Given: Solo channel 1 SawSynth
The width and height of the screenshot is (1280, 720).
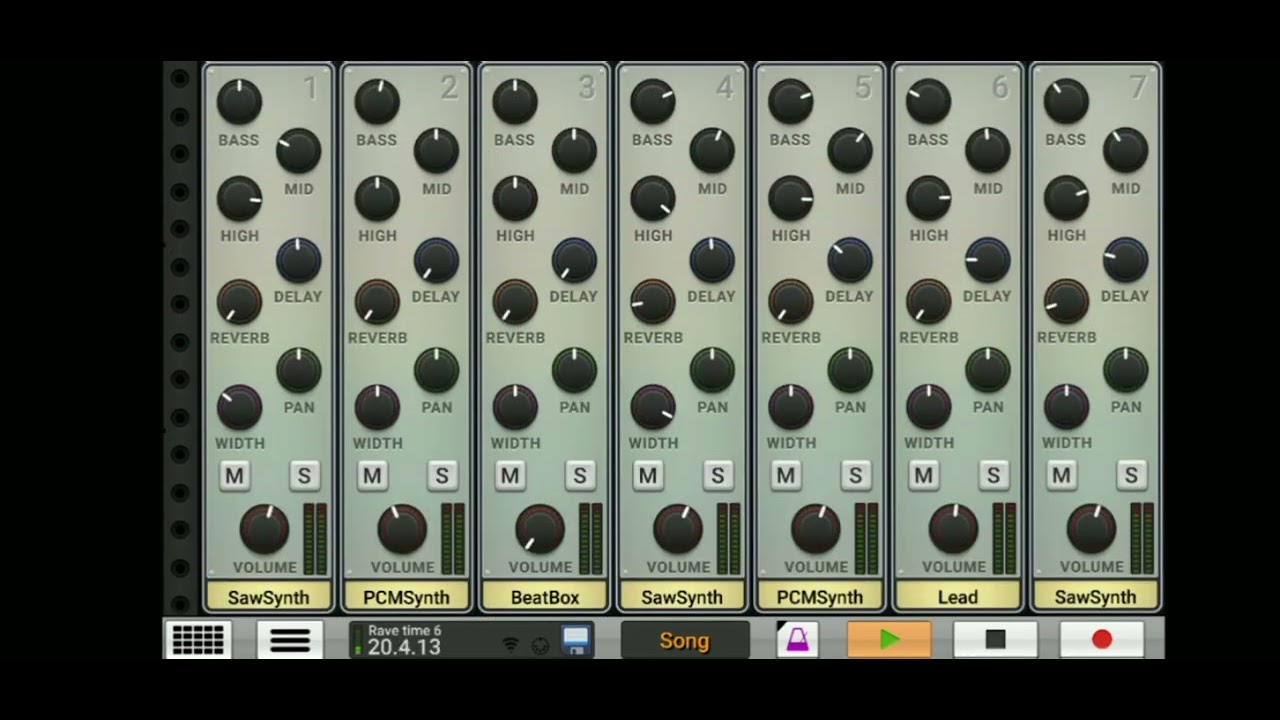Looking at the screenshot, I should pyautogui.click(x=304, y=476).
